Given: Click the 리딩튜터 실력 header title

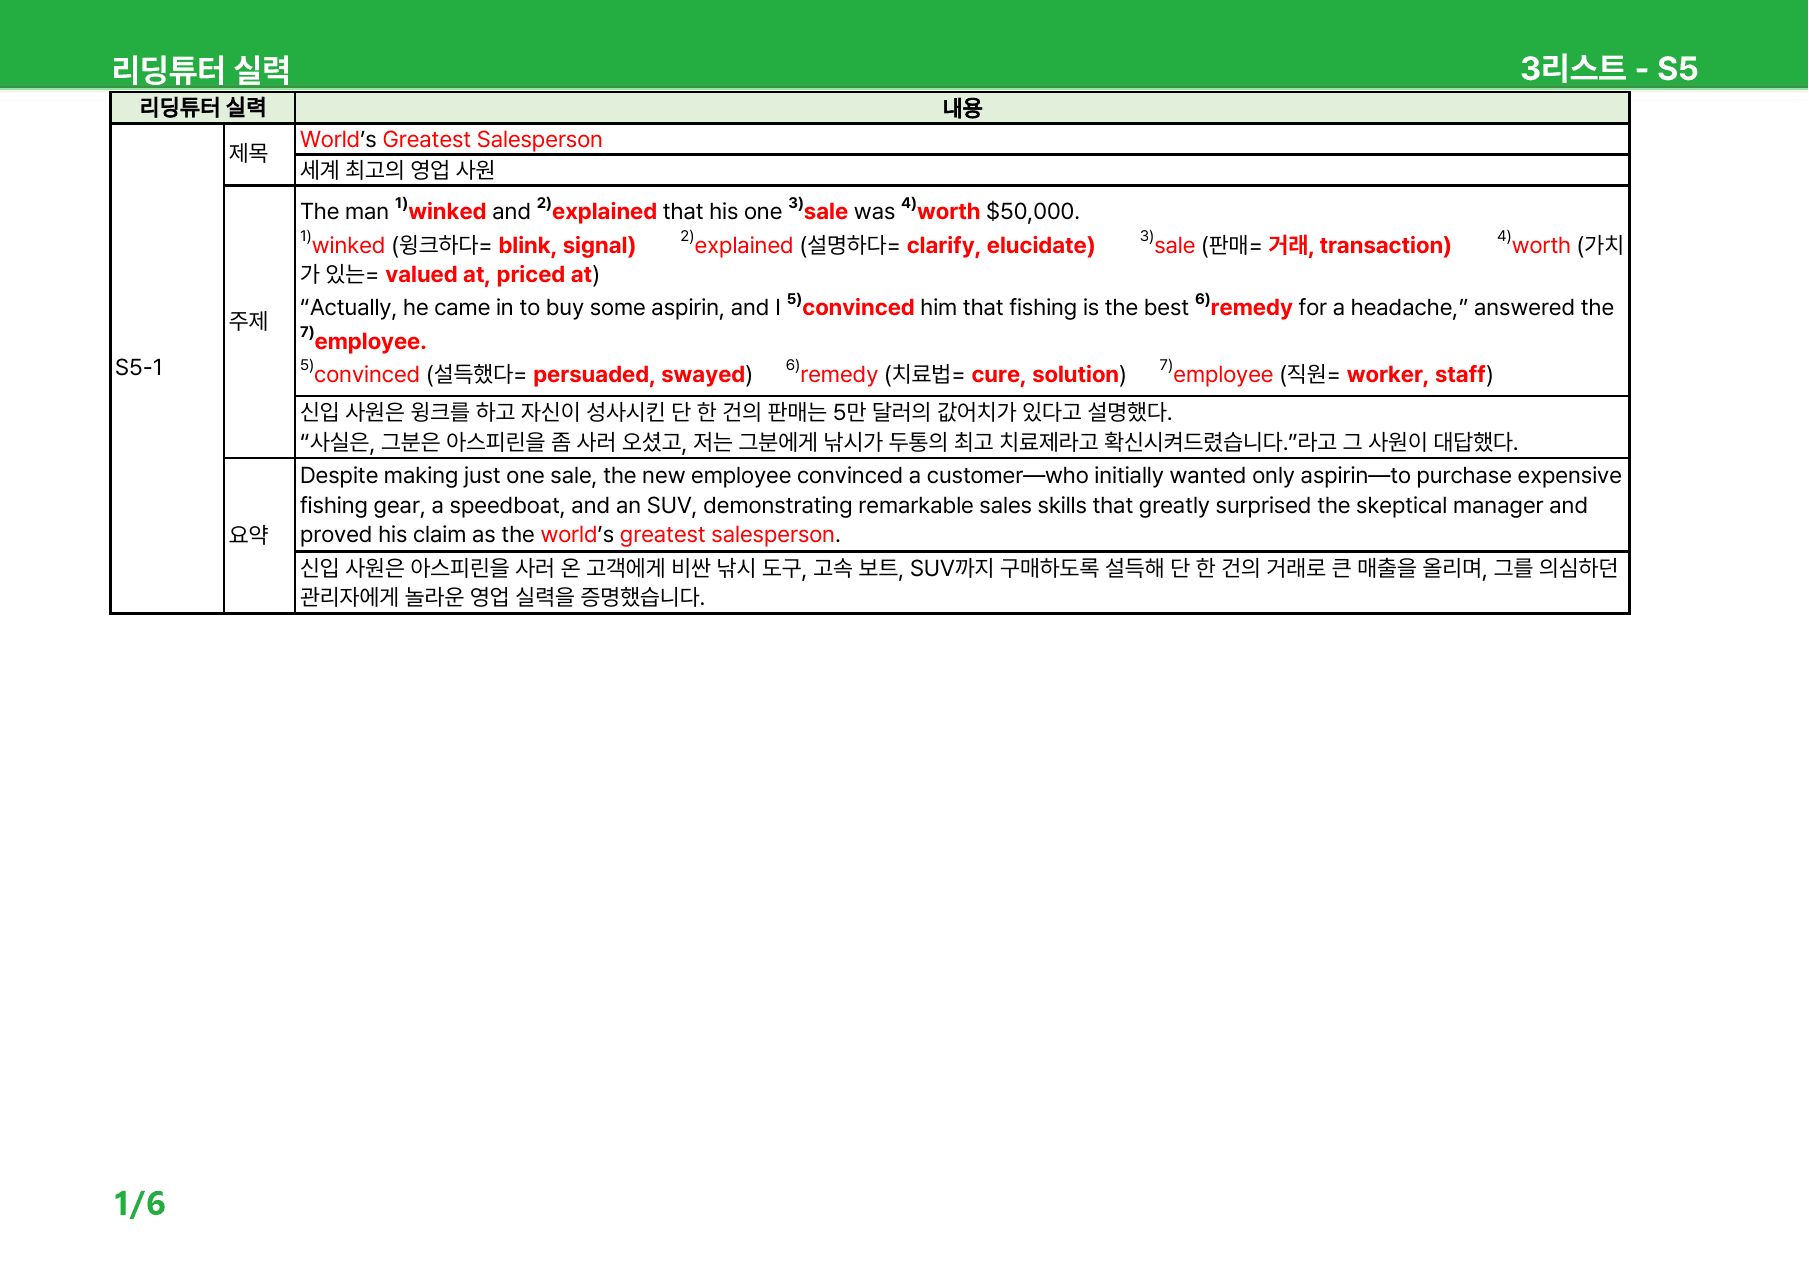Looking at the screenshot, I should pyautogui.click(x=201, y=69).
